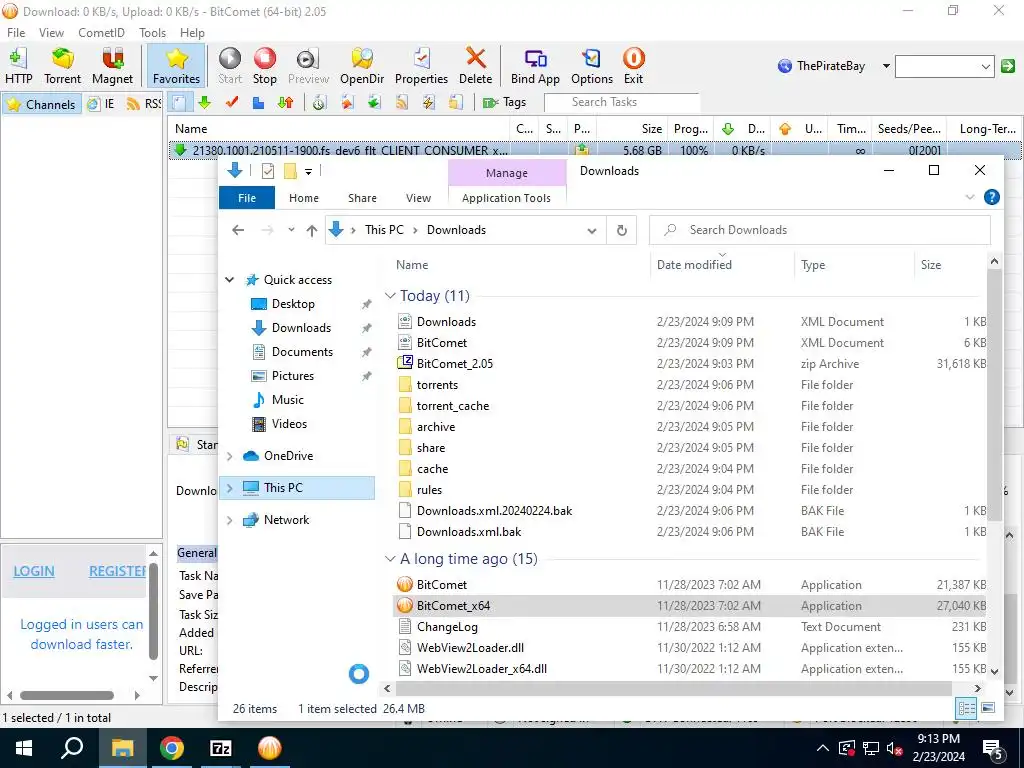The image size is (1024, 768).
Task: Click the HTTP download toolbar icon
Action: click(x=18, y=66)
